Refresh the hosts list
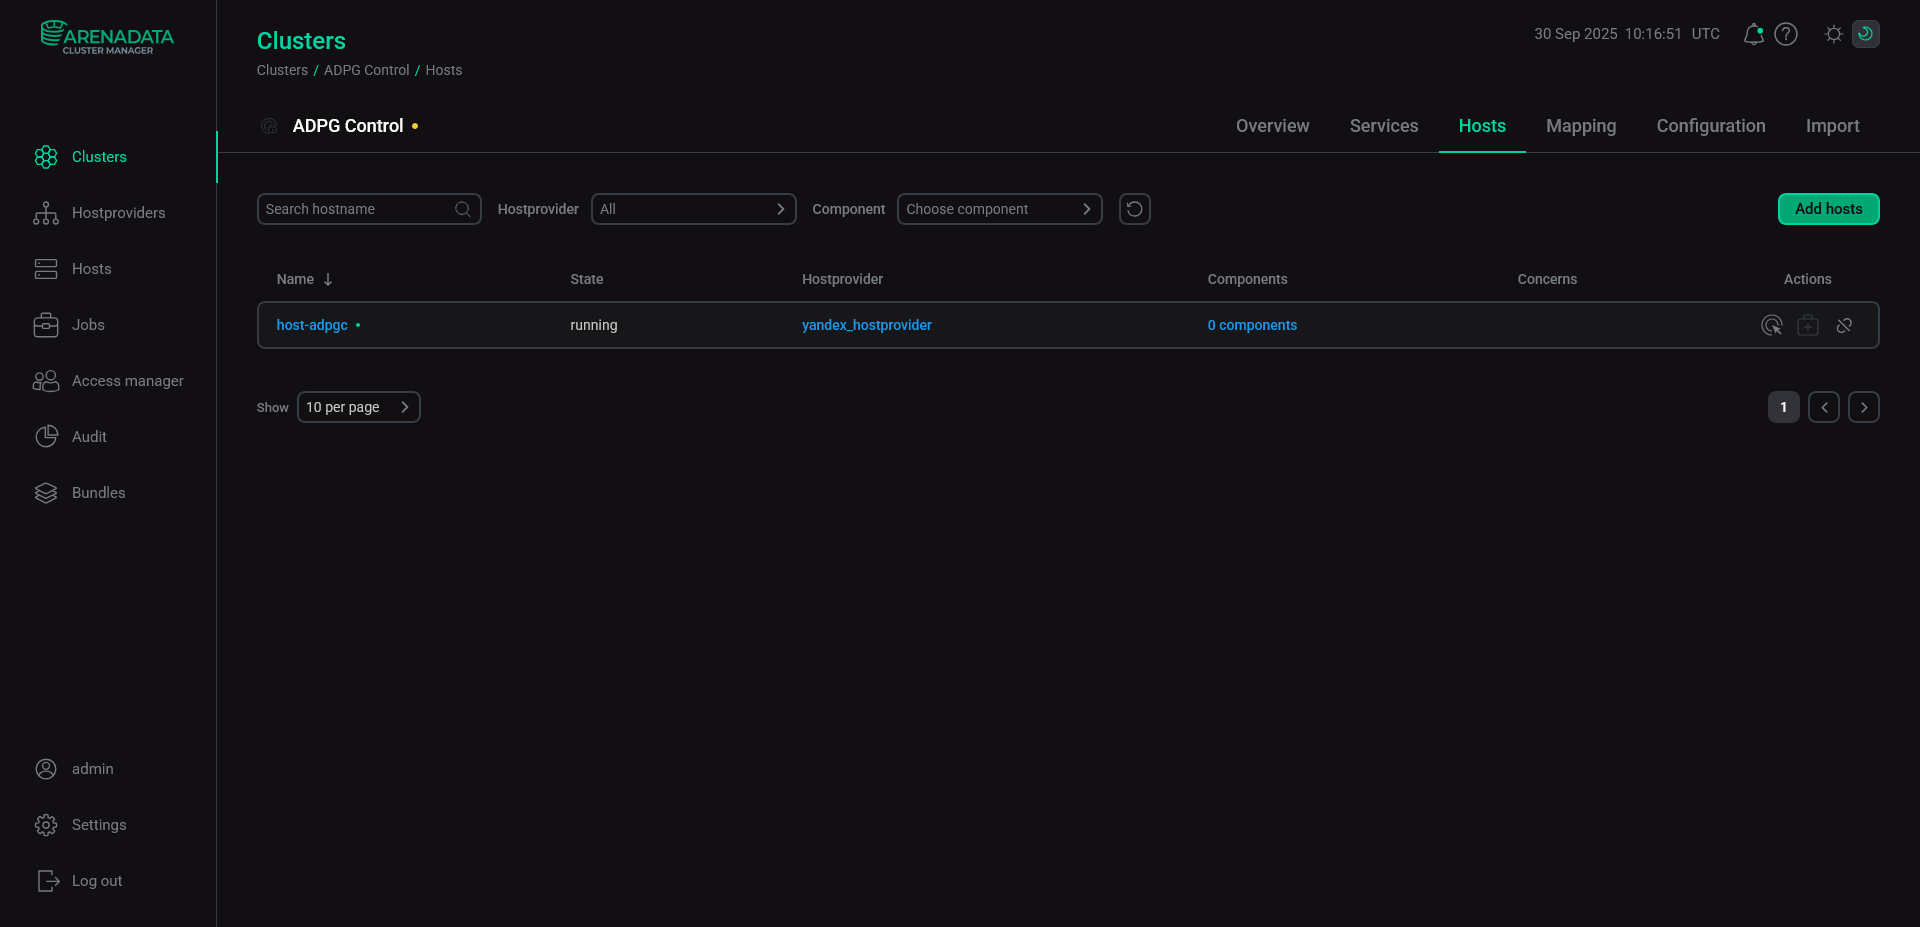 click(x=1134, y=209)
